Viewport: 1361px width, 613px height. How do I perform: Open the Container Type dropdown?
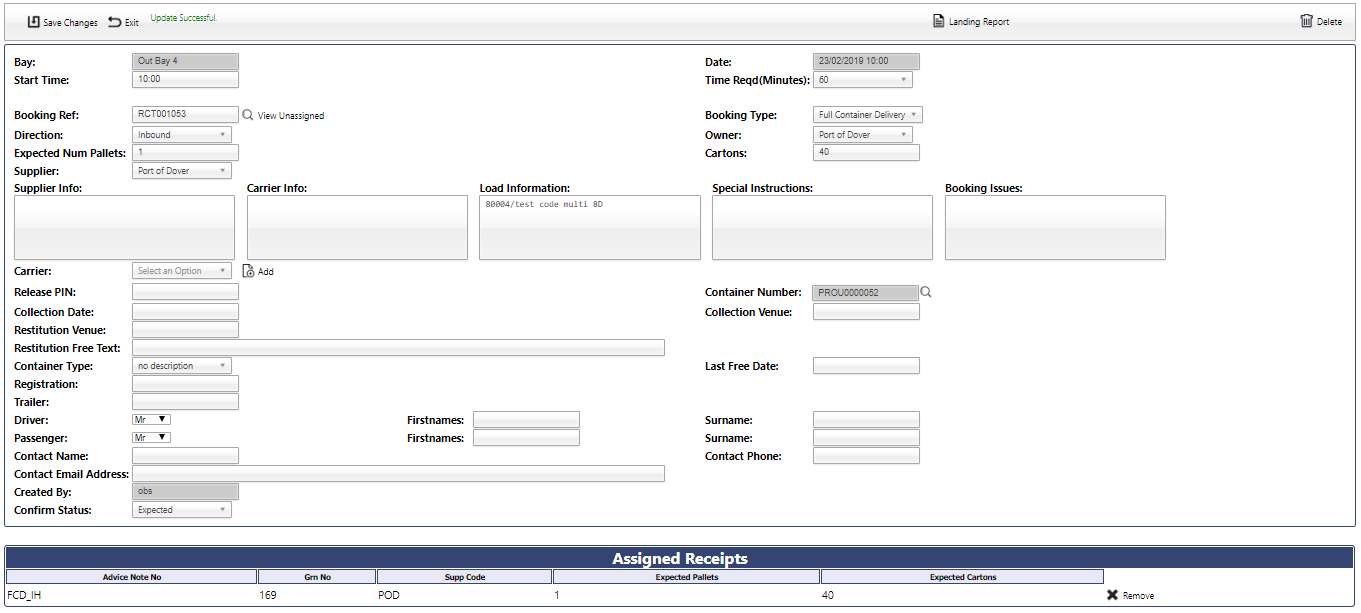[x=182, y=366]
